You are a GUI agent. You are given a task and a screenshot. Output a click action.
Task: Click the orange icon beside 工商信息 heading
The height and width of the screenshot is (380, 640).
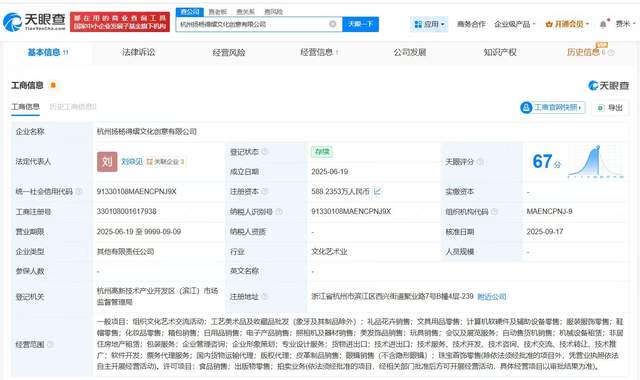53,85
